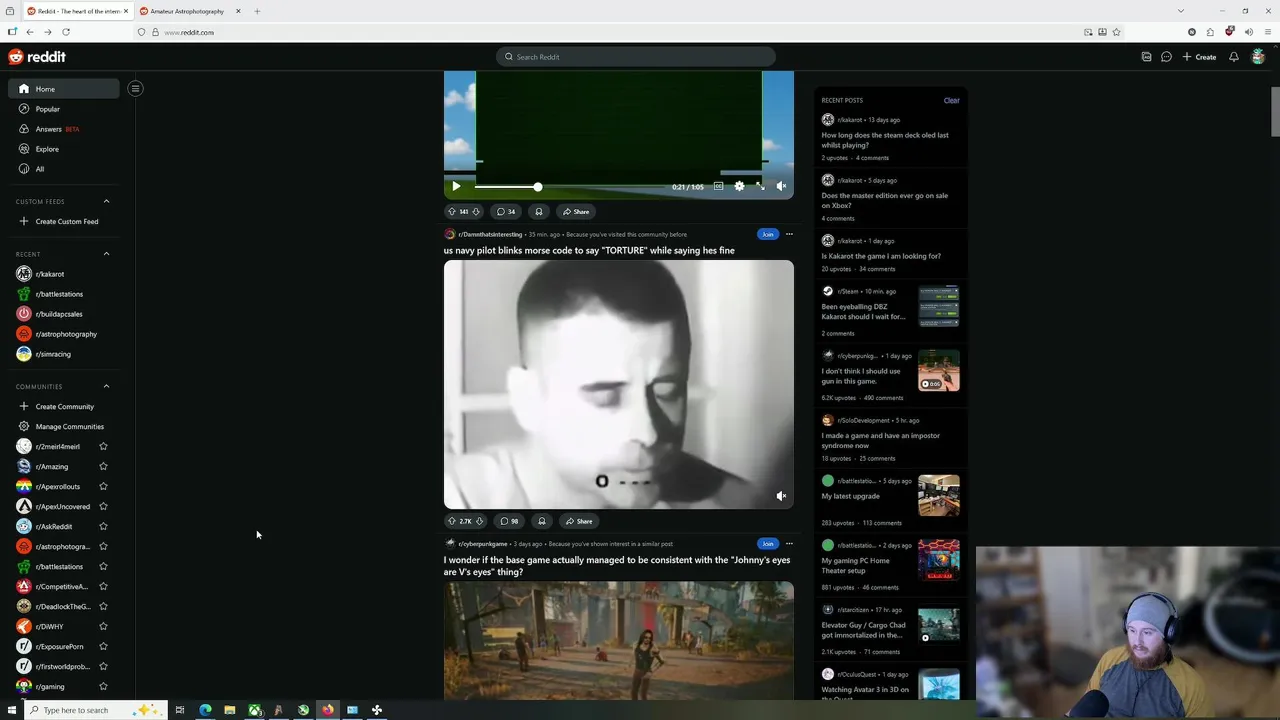This screenshot has height=720, width=1280.
Task: Open notifications bell in header
Action: (1234, 57)
